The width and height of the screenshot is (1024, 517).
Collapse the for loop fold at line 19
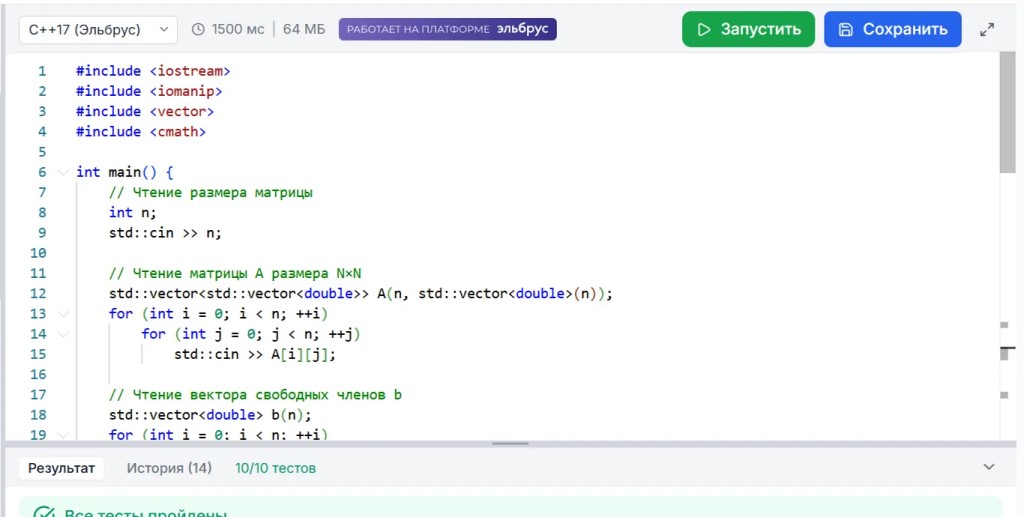tap(63, 434)
